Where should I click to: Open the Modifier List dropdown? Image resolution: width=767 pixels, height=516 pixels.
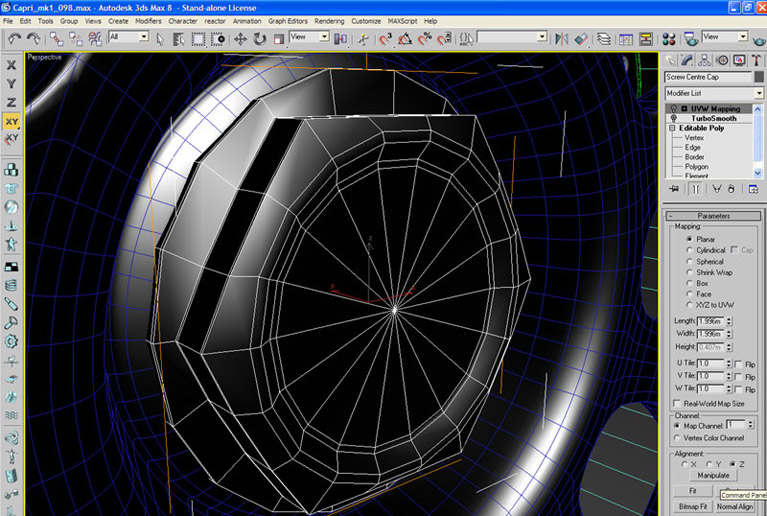pos(759,93)
